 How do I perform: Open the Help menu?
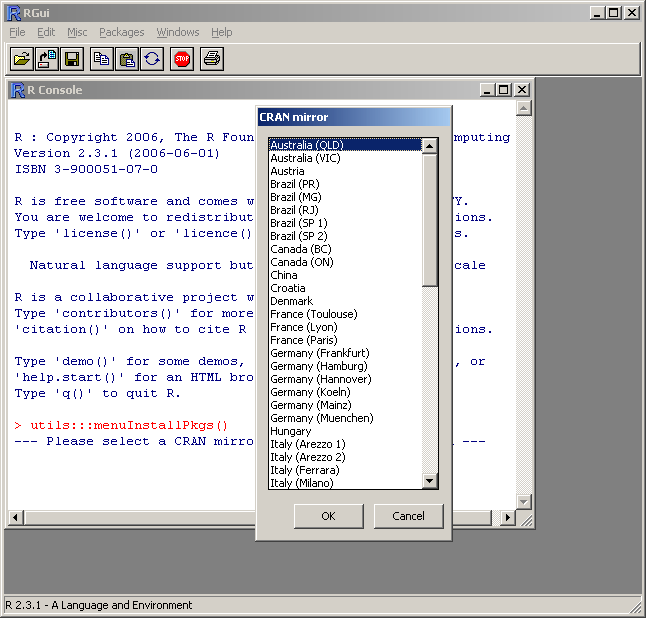[x=222, y=32]
